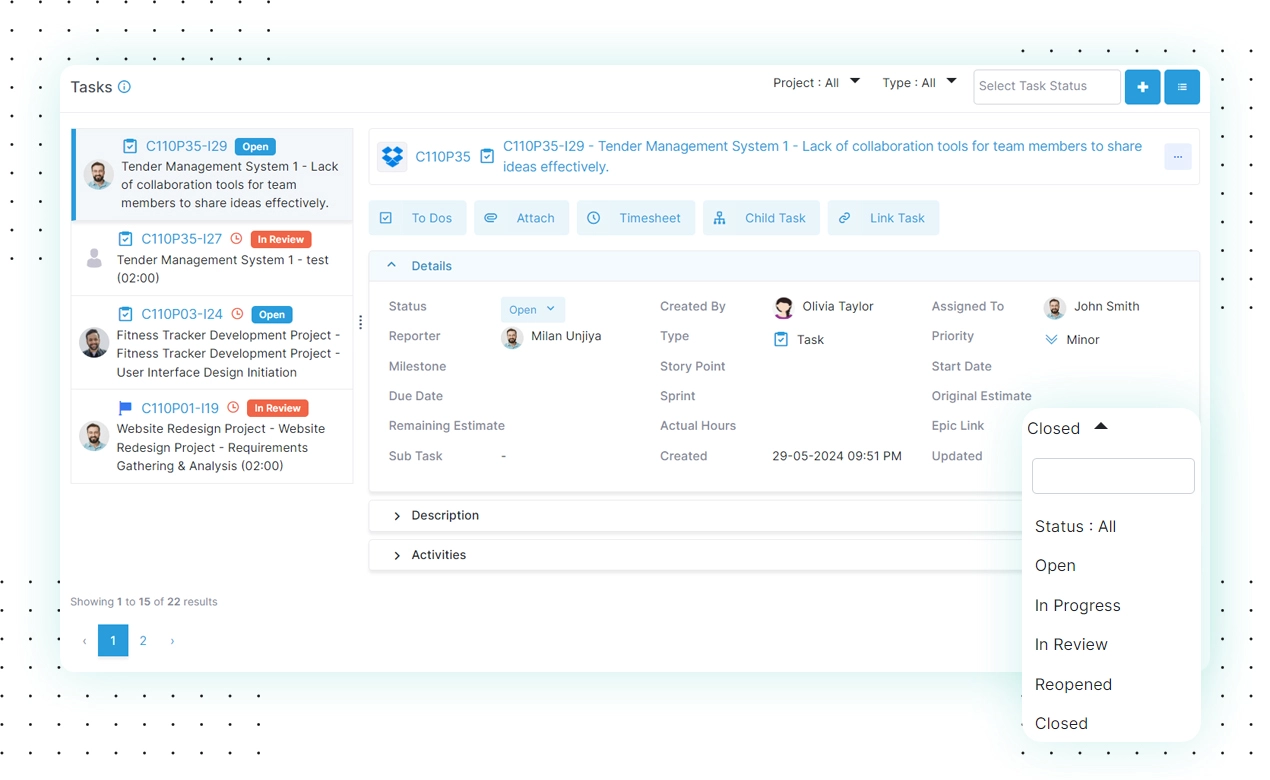
Task: Click the info icon next to Tasks heading
Action: pyautogui.click(x=124, y=87)
